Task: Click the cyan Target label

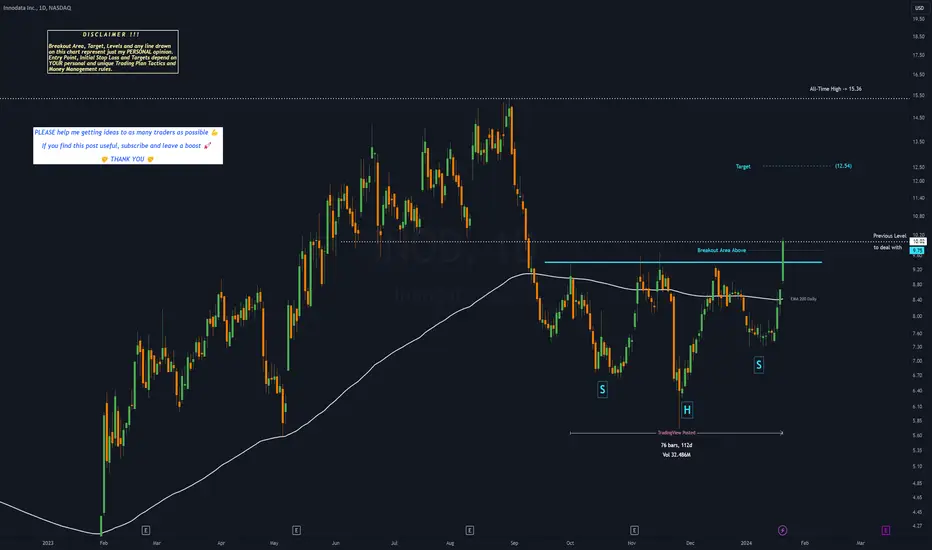Action: (x=743, y=166)
